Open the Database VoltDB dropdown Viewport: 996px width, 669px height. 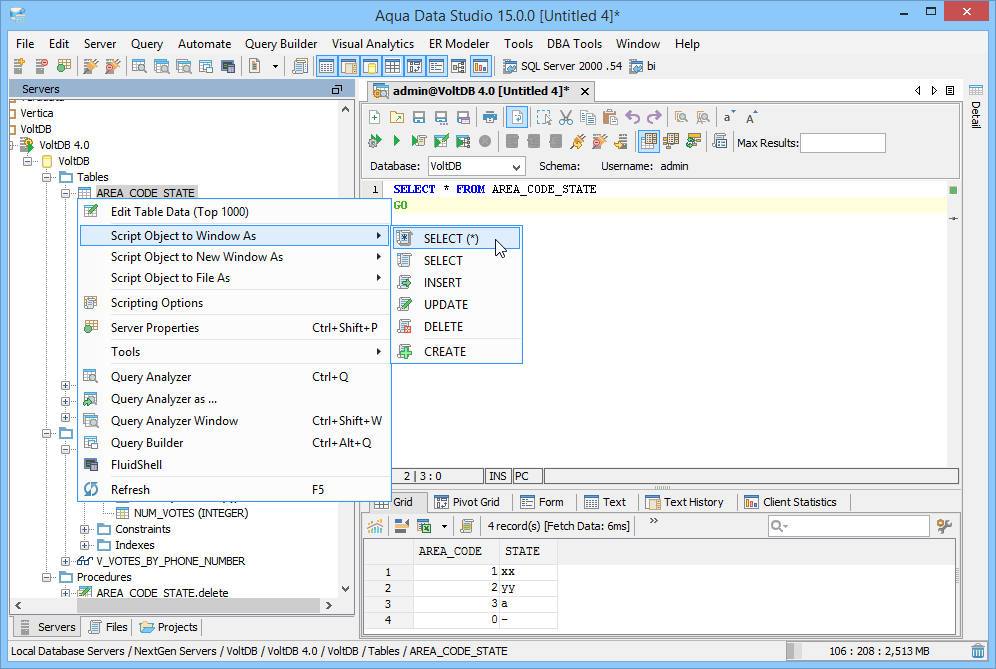pos(476,166)
